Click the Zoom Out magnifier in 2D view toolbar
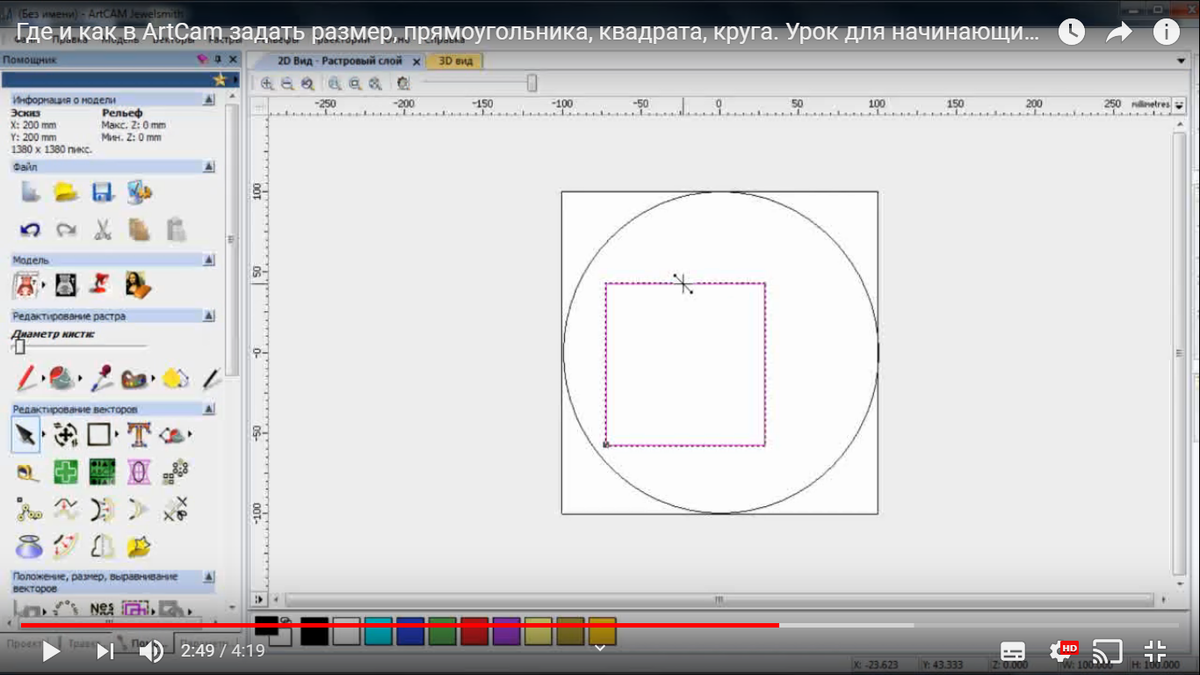This screenshot has width=1200, height=675. pos(287,84)
